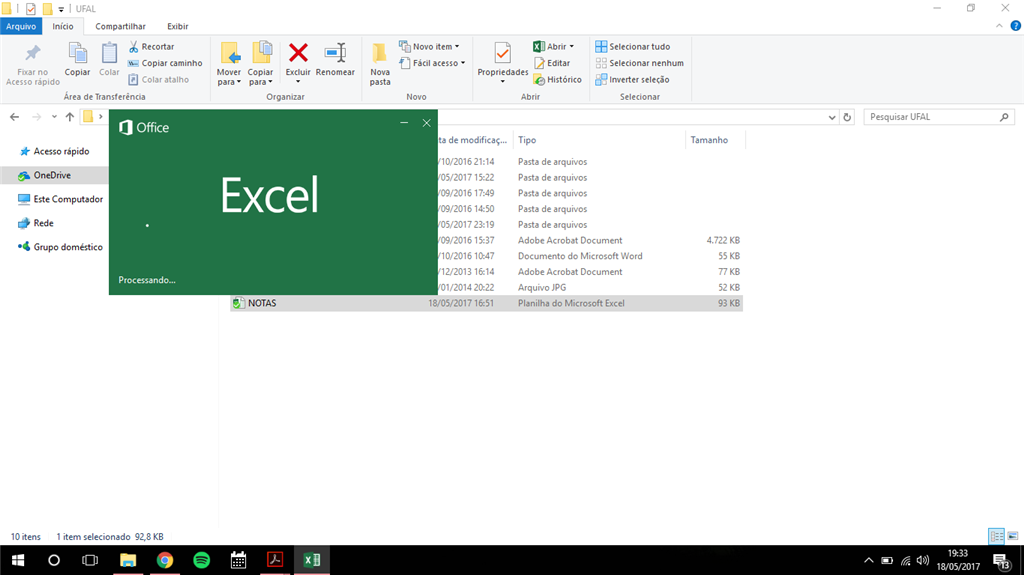Switch to the Exibir tab

point(178,26)
